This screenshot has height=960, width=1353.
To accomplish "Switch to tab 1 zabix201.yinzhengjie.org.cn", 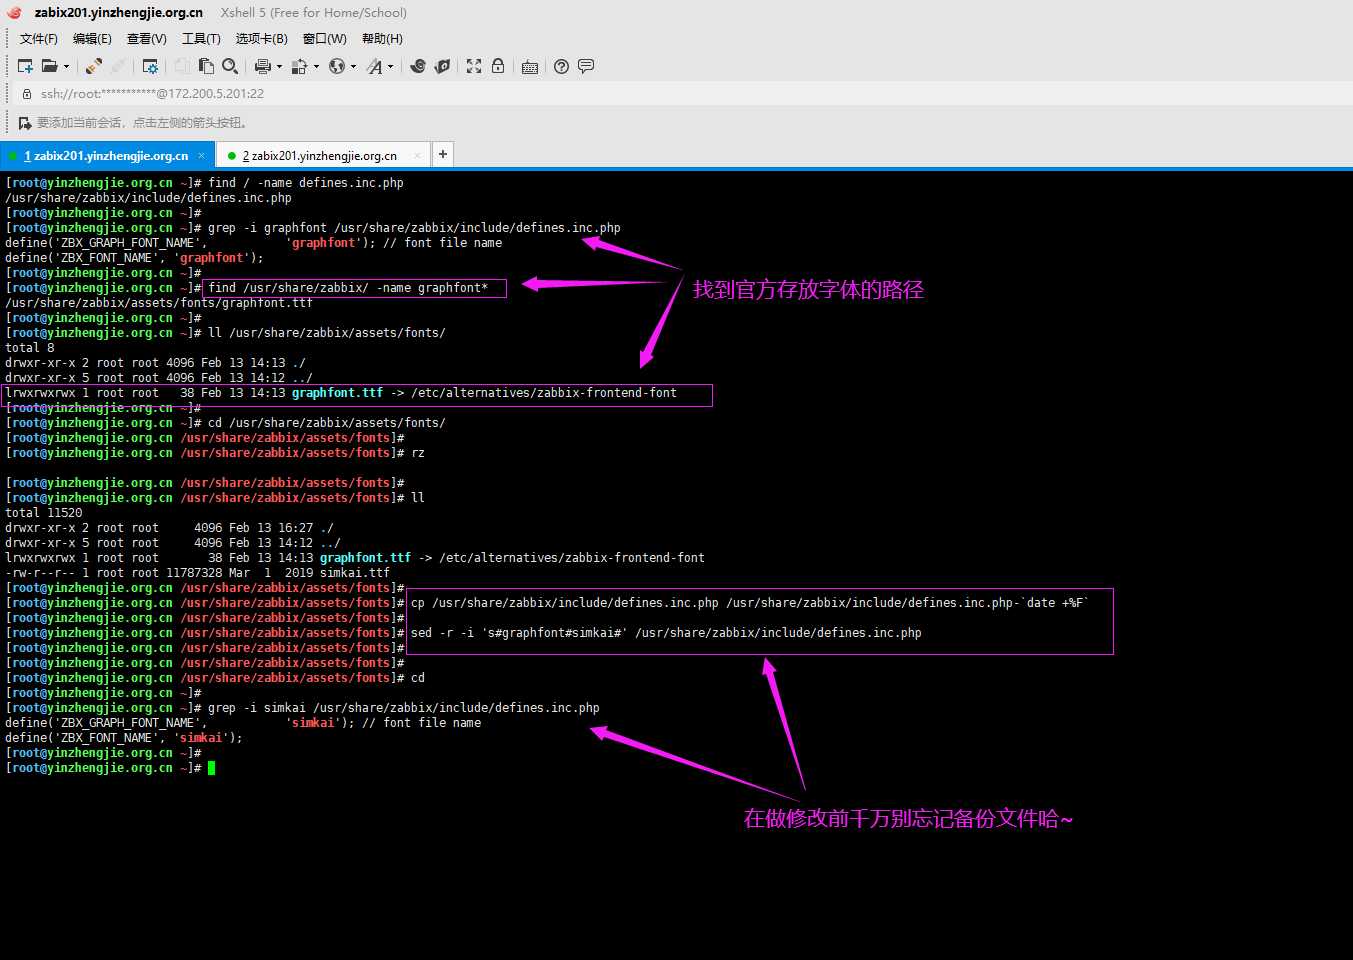I will (106, 156).
